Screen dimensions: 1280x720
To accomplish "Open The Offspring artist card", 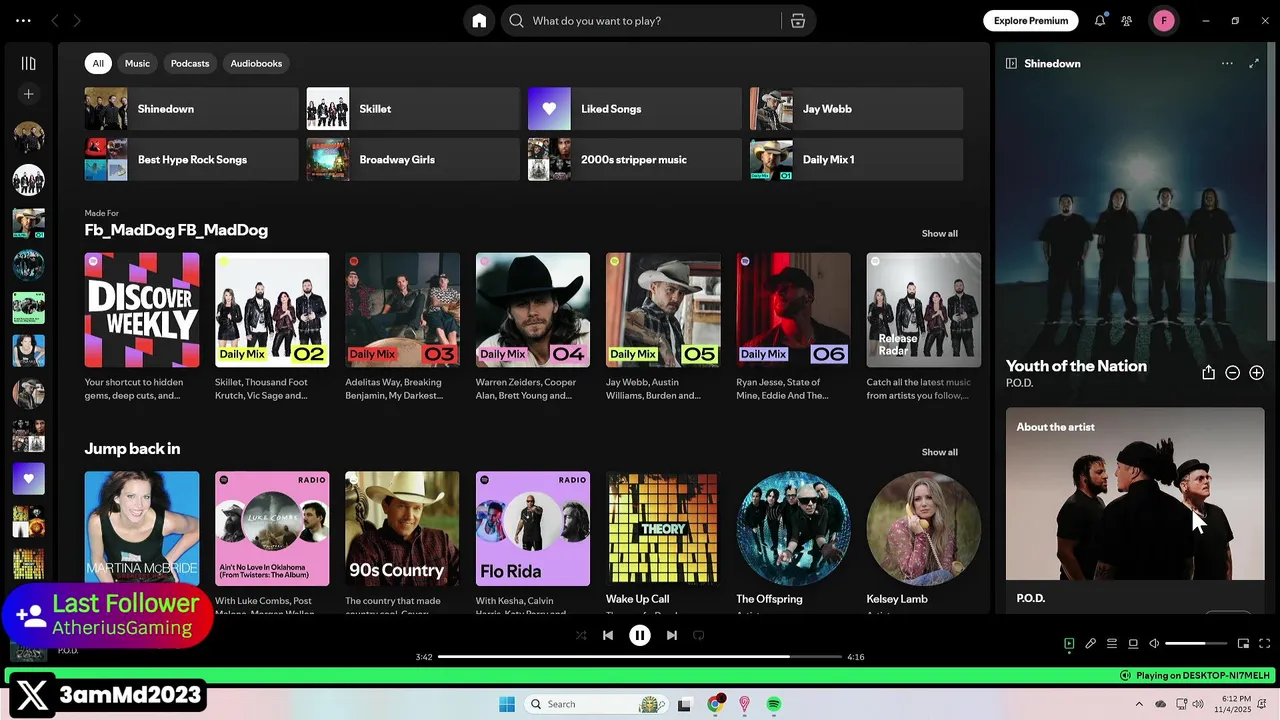I will click(x=794, y=540).
